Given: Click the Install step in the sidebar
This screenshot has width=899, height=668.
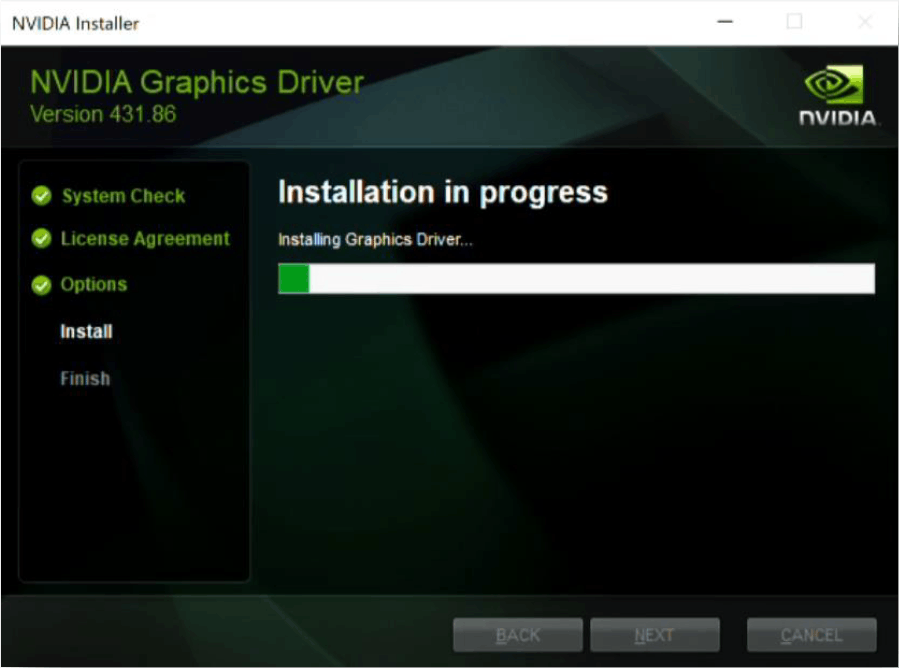Looking at the screenshot, I should pos(86,331).
